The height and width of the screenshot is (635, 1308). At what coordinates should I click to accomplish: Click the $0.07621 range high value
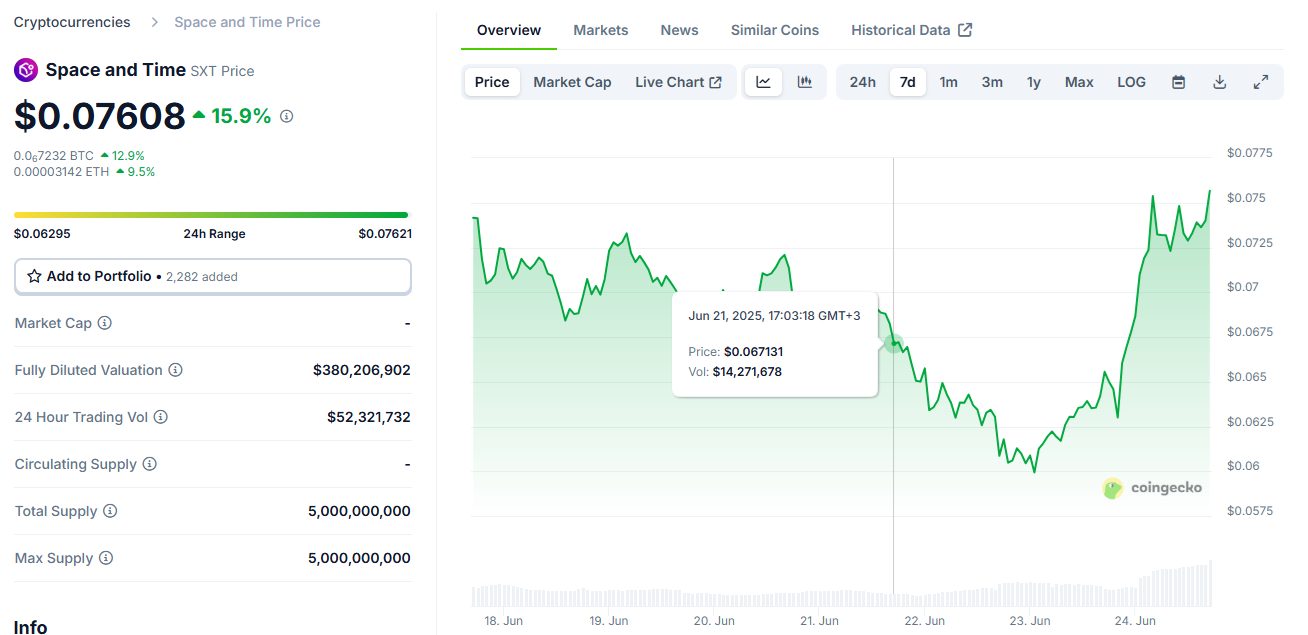[385, 234]
